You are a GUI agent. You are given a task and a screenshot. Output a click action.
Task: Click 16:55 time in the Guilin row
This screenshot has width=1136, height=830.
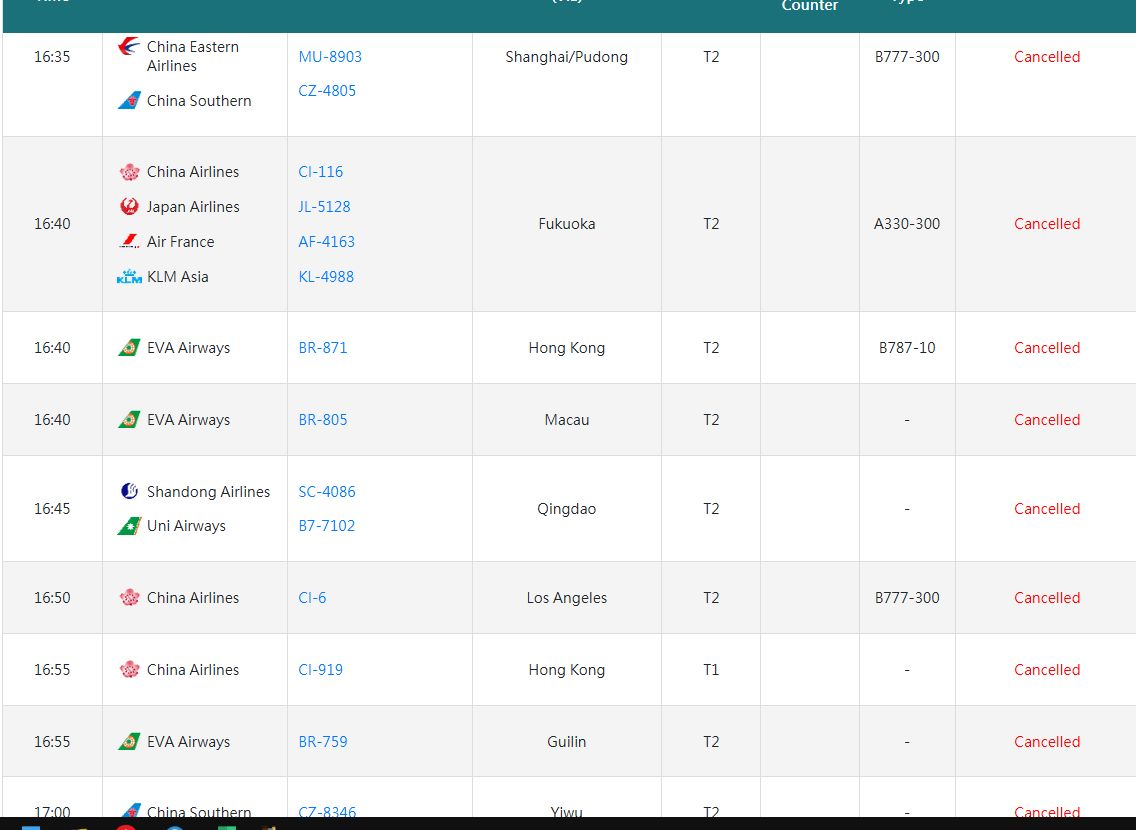pos(52,742)
